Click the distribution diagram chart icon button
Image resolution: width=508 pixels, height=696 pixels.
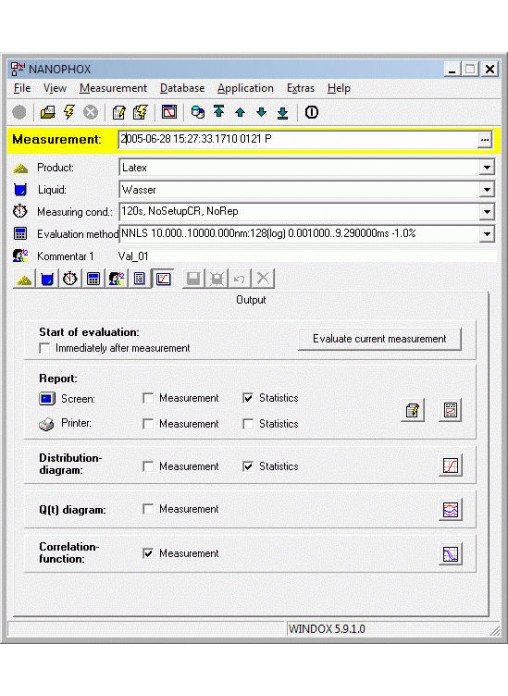(451, 466)
